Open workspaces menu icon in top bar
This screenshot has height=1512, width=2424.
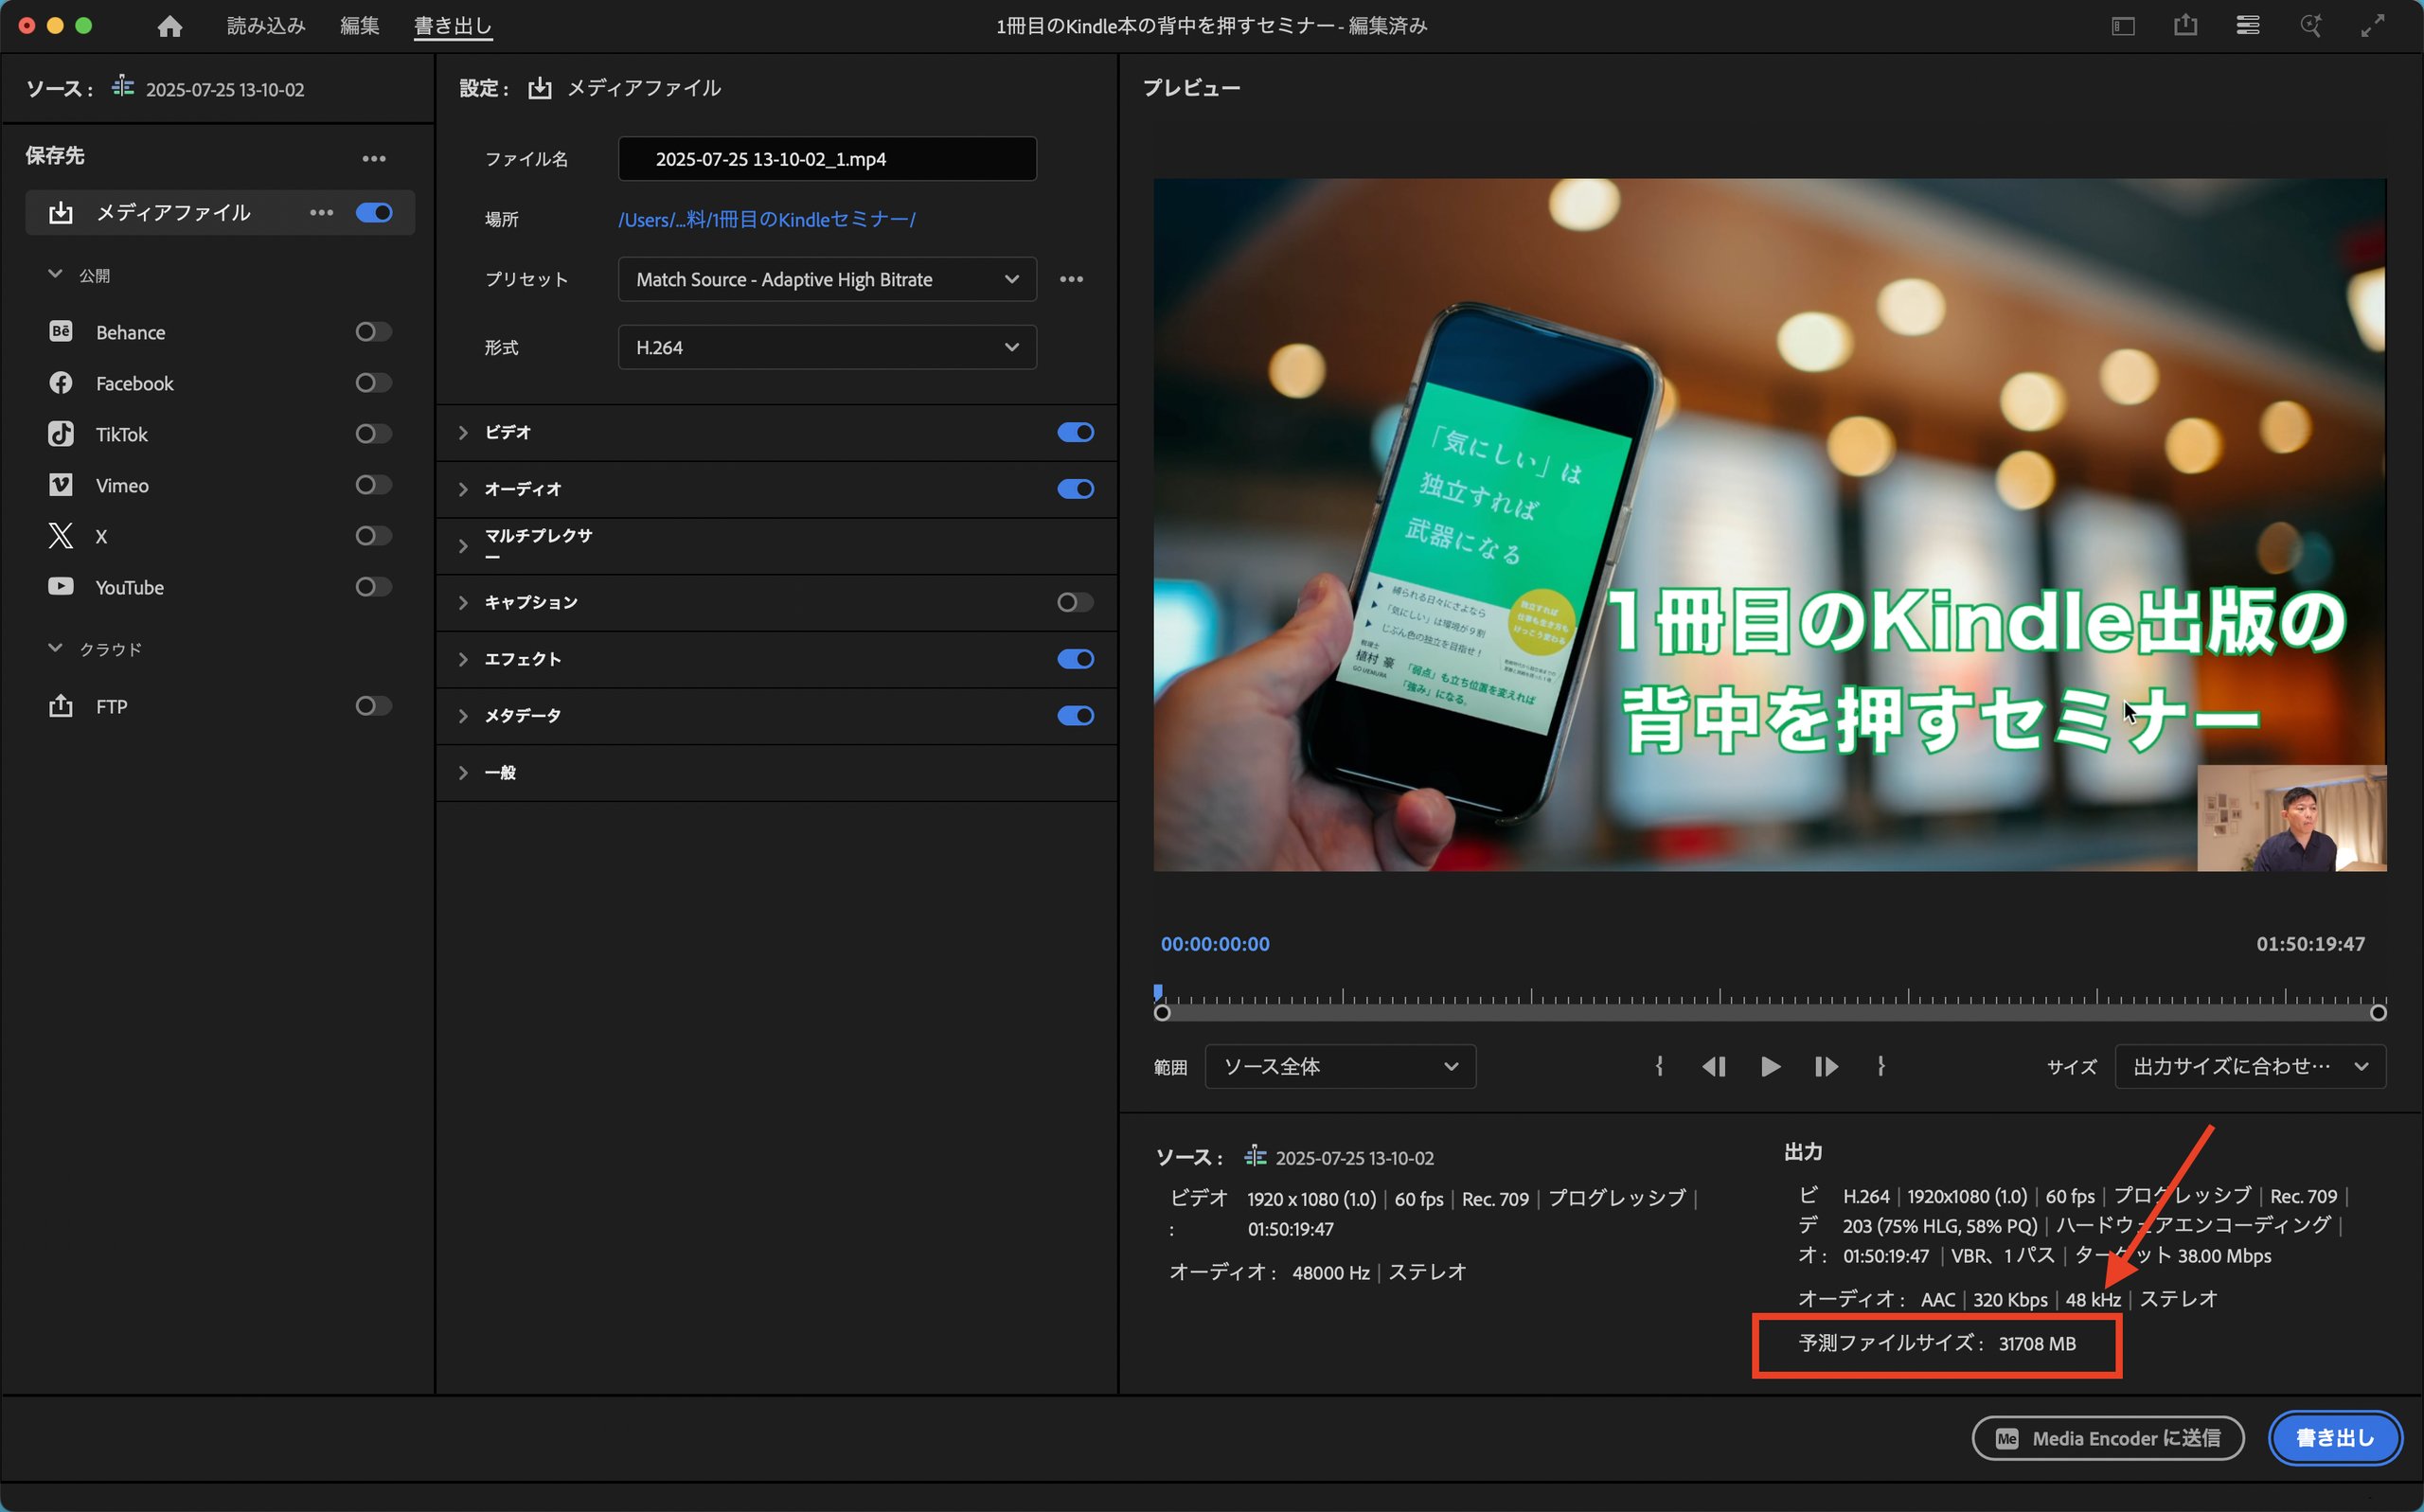tap(2248, 25)
